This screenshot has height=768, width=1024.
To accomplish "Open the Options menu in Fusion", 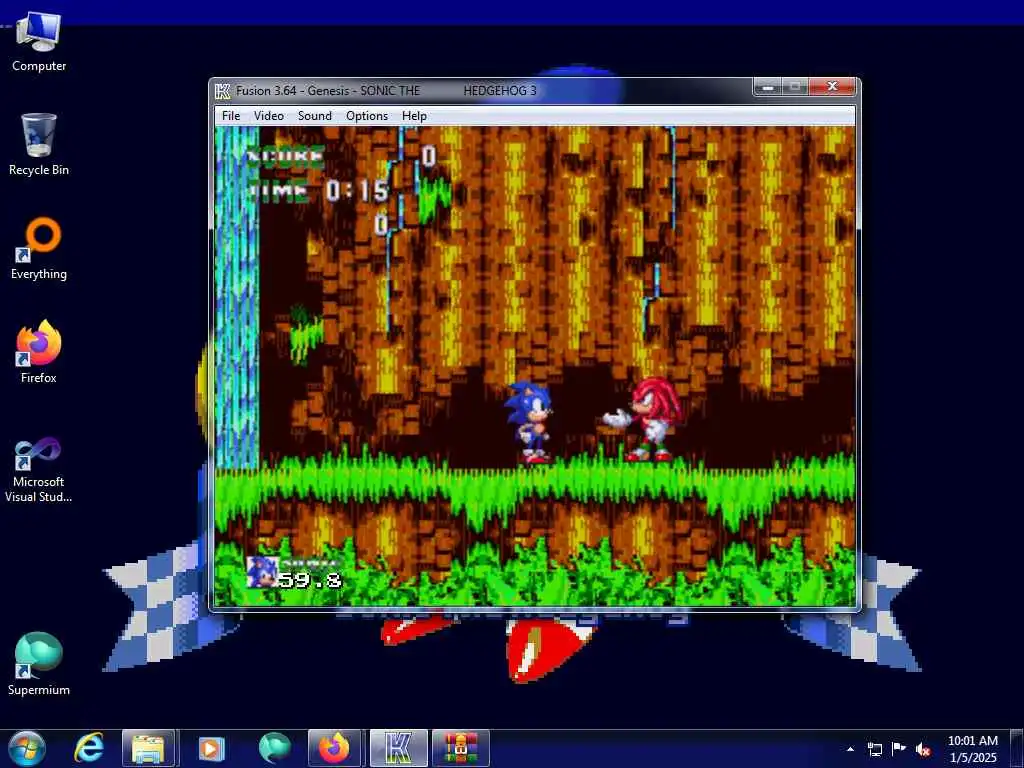I will (x=367, y=116).
